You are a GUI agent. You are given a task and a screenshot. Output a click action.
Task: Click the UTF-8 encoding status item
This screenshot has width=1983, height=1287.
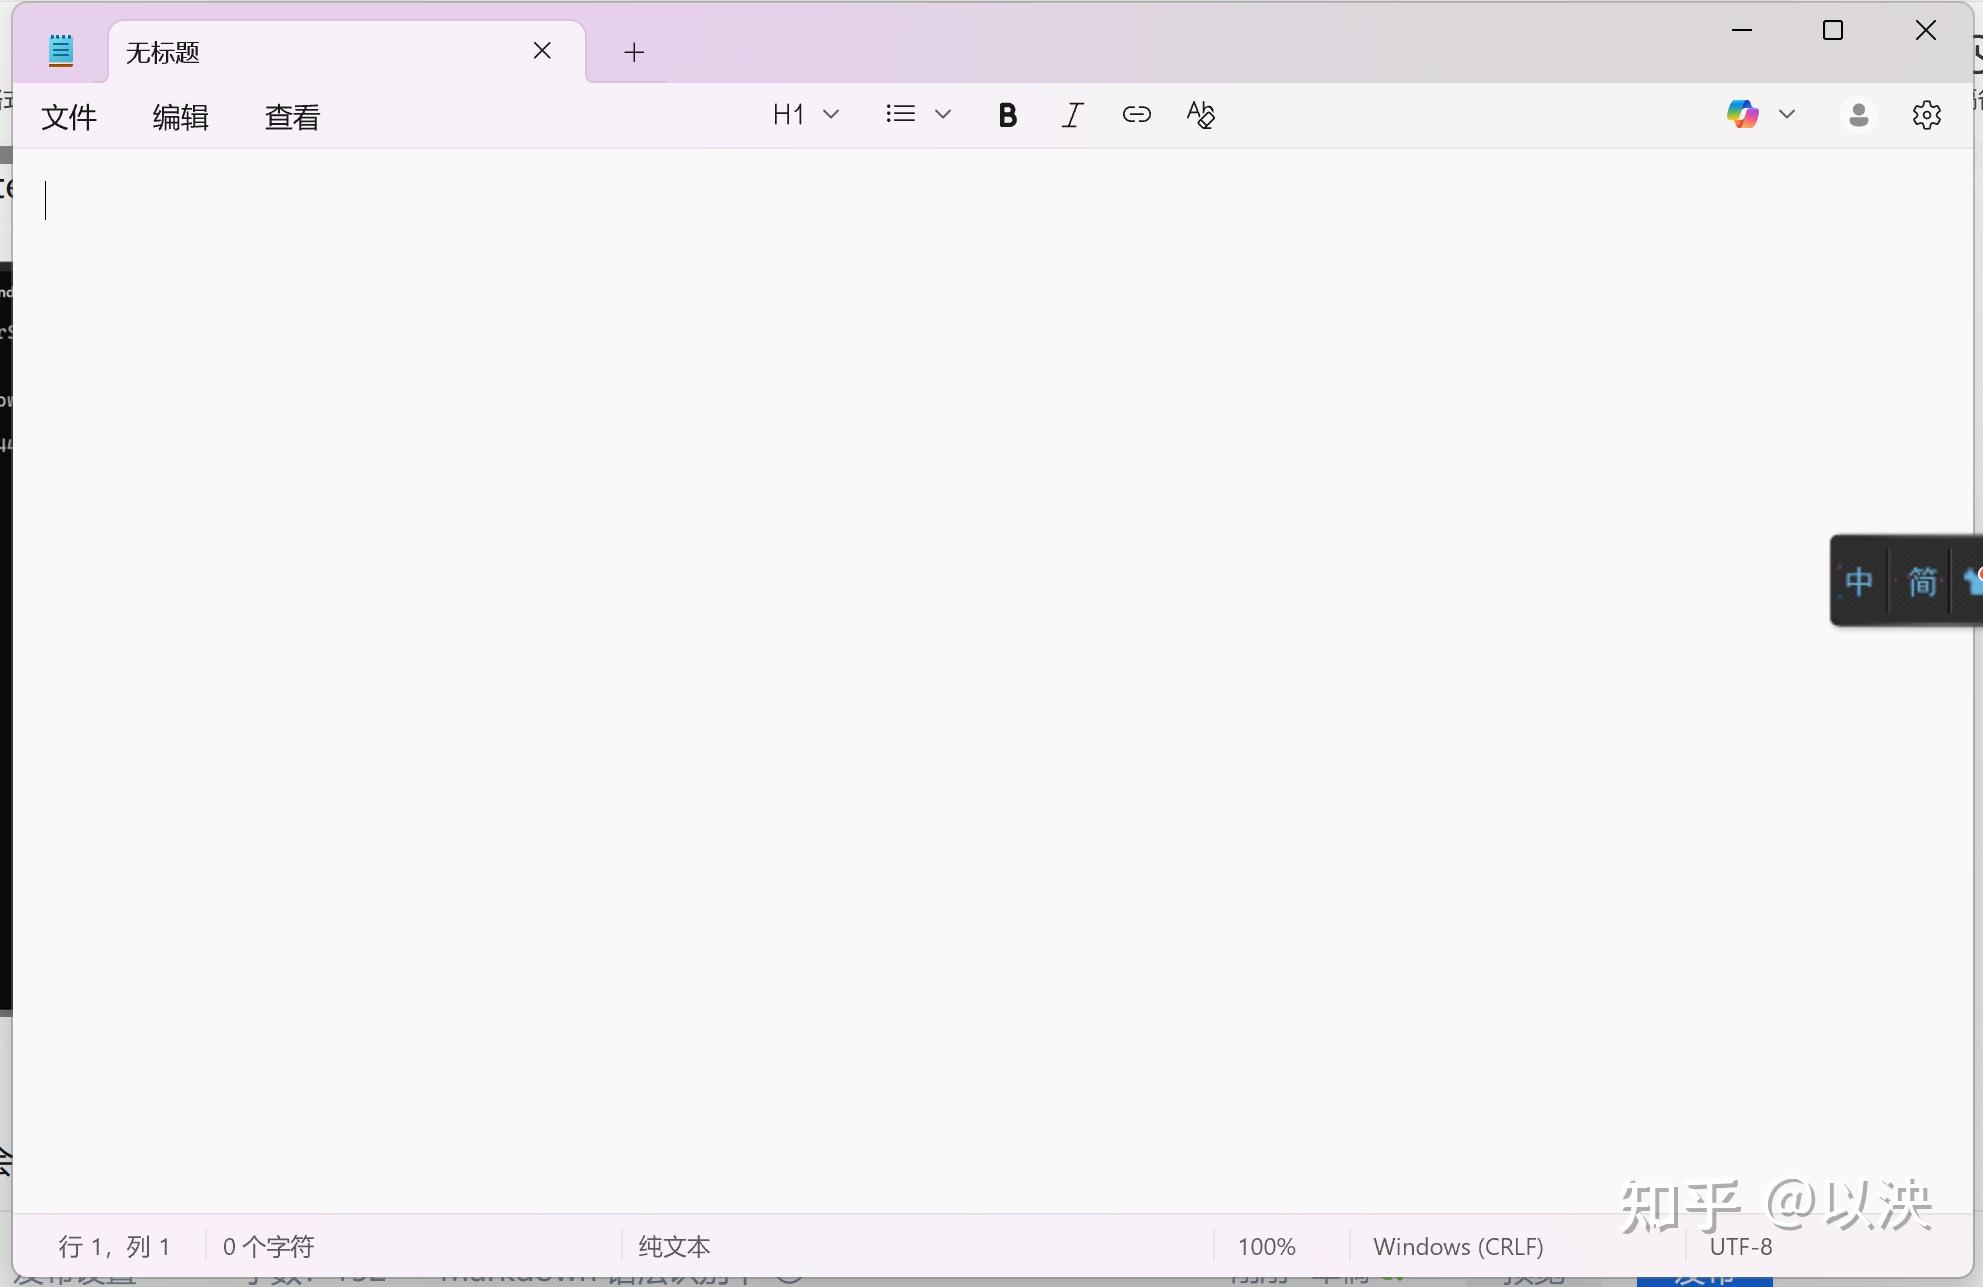[1741, 1246]
